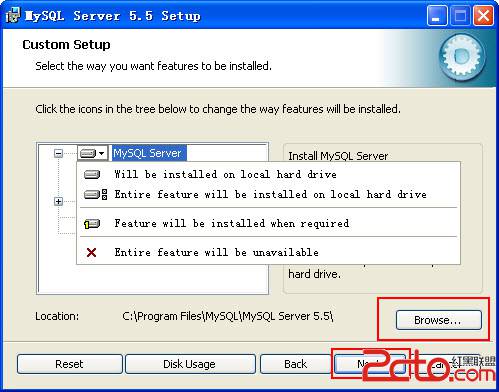Click the Reset button

point(69,364)
